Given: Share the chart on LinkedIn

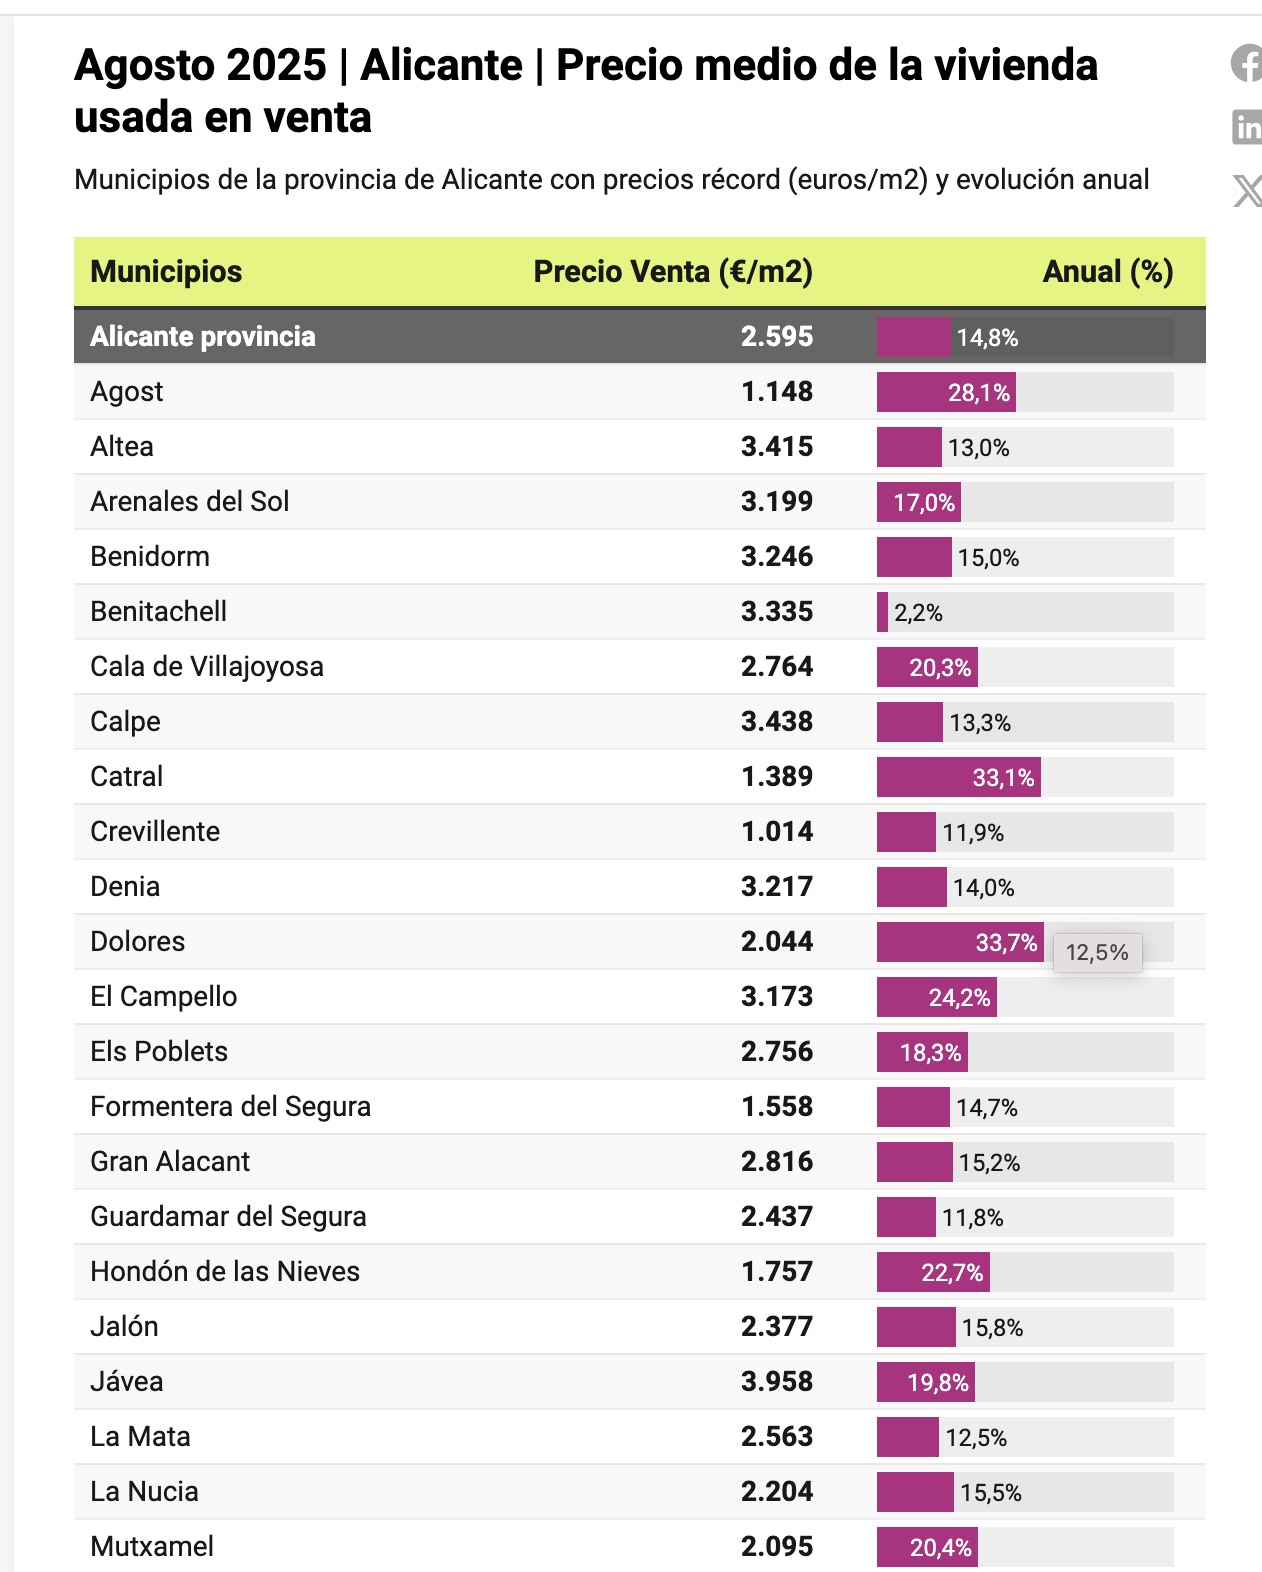Looking at the screenshot, I should click(x=1247, y=127).
